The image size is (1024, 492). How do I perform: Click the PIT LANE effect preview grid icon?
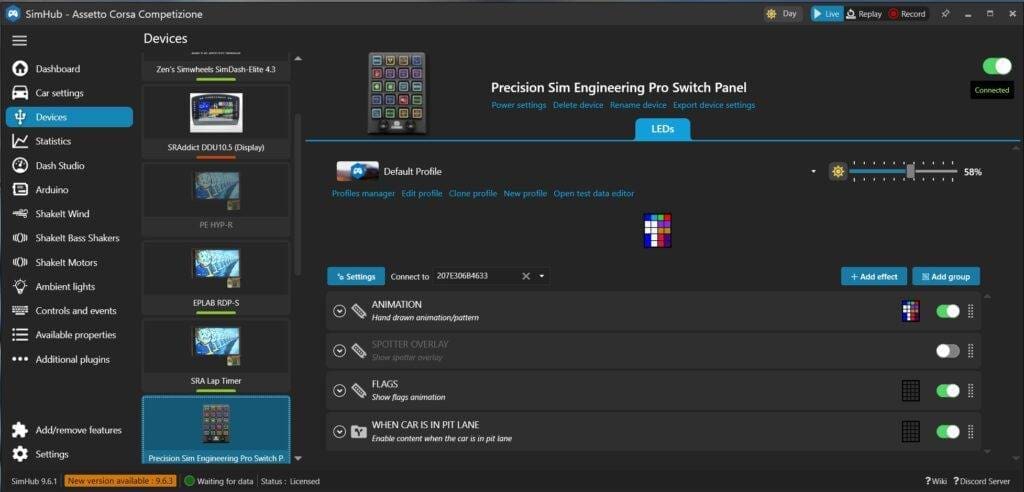pyautogui.click(x=910, y=431)
